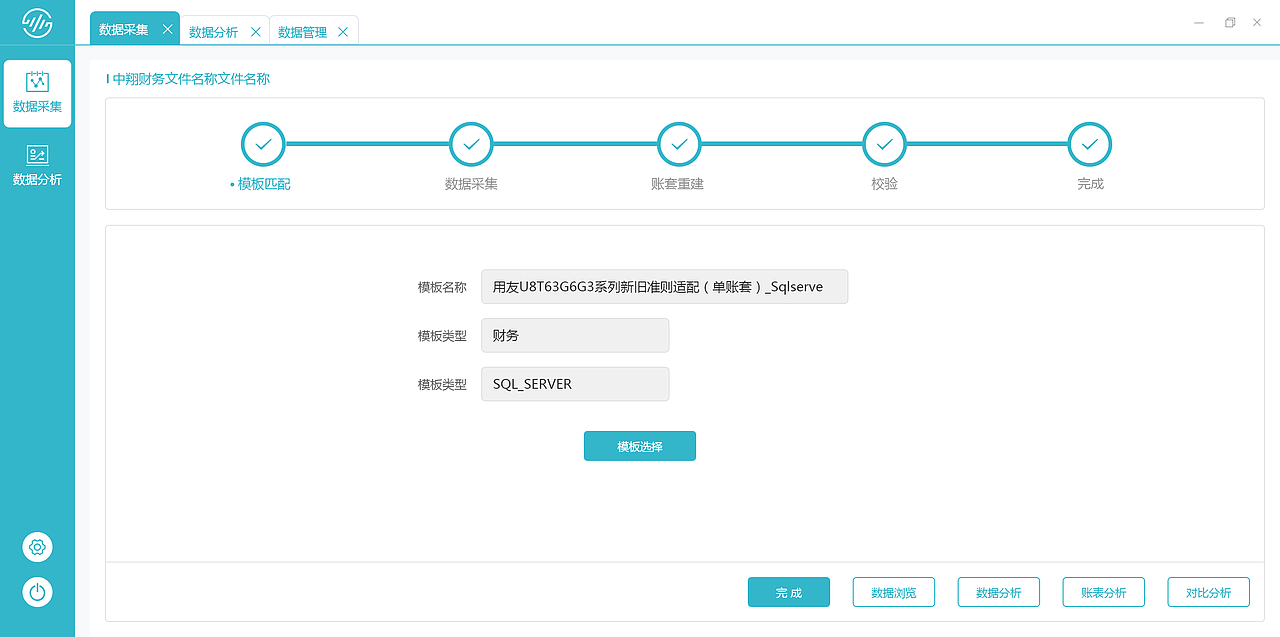The height and width of the screenshot is (637, 1280).
Task: Restore the application window size
Action: pyautogui.click(x=1230, y=22)
